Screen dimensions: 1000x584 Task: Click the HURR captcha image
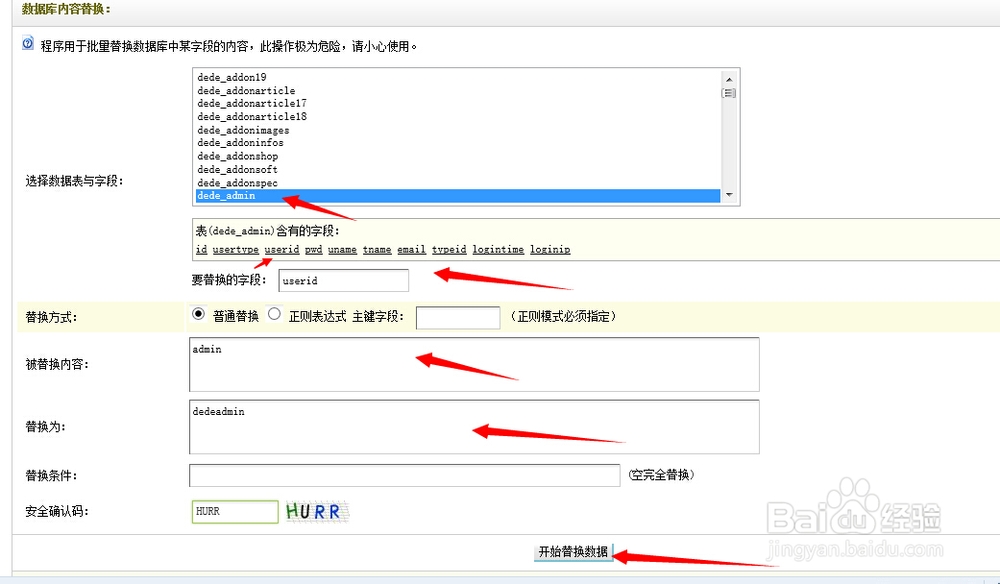click(x=317, y=511)
